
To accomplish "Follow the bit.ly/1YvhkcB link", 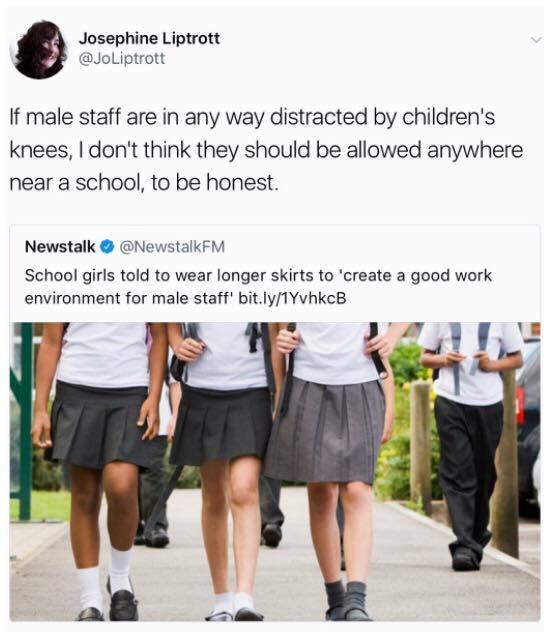I will point(293,298).
